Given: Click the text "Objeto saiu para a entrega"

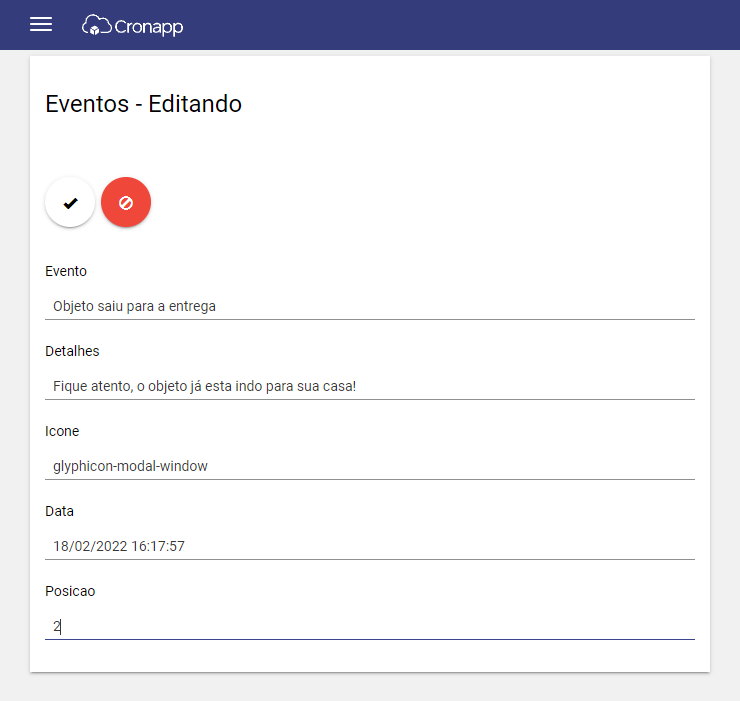Looking at the screenshot, I should tap(135, 306).
